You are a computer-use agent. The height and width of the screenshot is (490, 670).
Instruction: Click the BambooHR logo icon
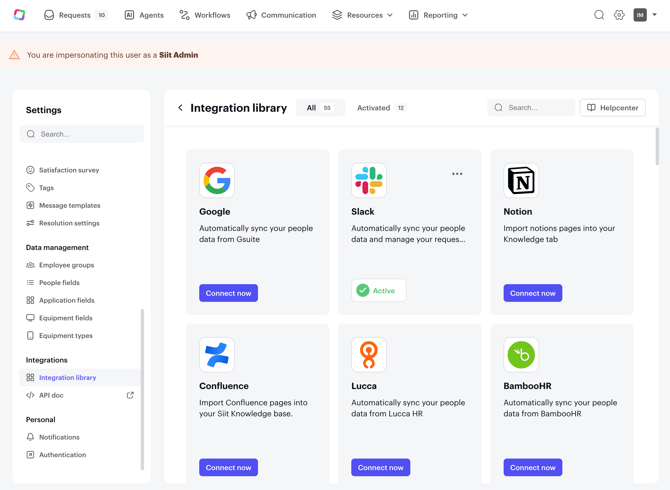click(521, 355)
